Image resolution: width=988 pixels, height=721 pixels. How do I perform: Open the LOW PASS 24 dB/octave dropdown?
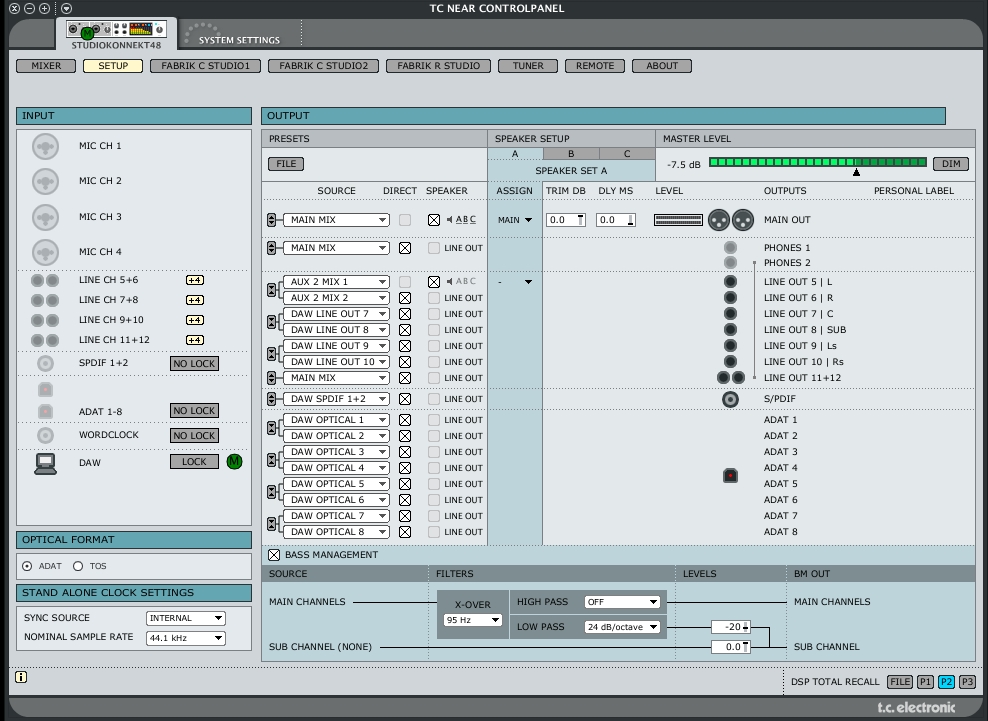coord(622,627)
